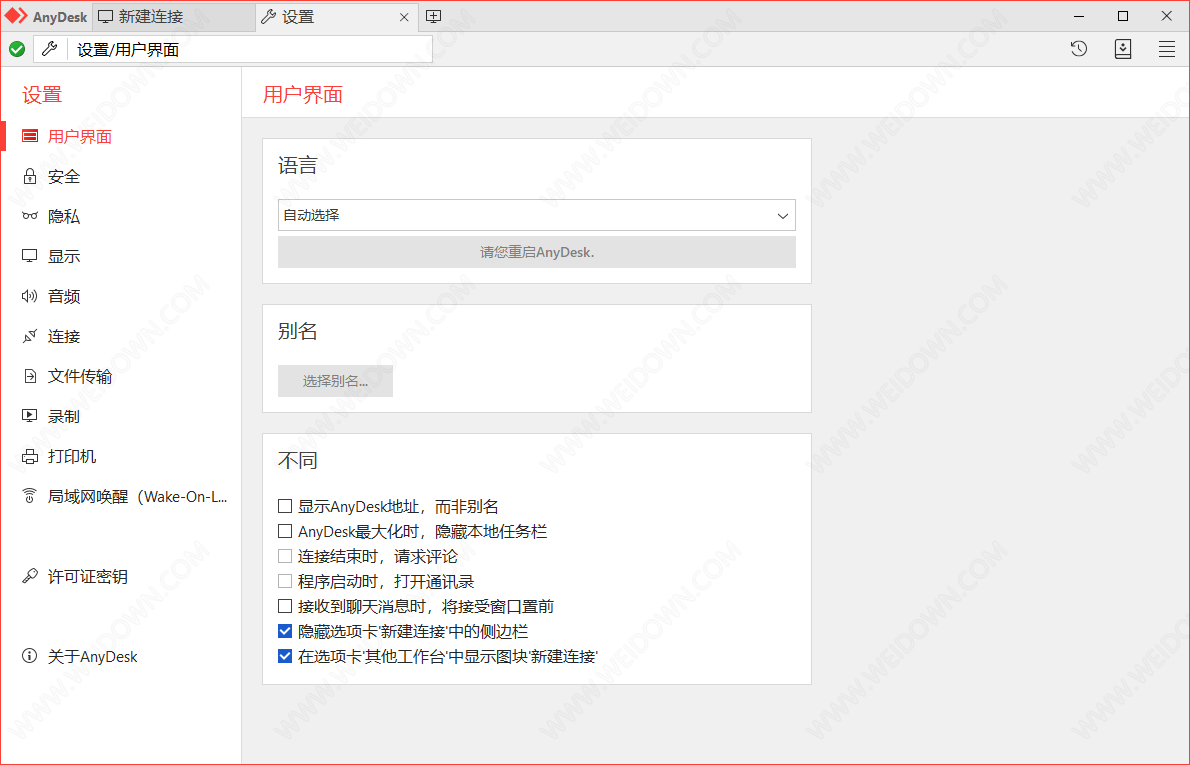Open the address book download icon

point(1122,49)
